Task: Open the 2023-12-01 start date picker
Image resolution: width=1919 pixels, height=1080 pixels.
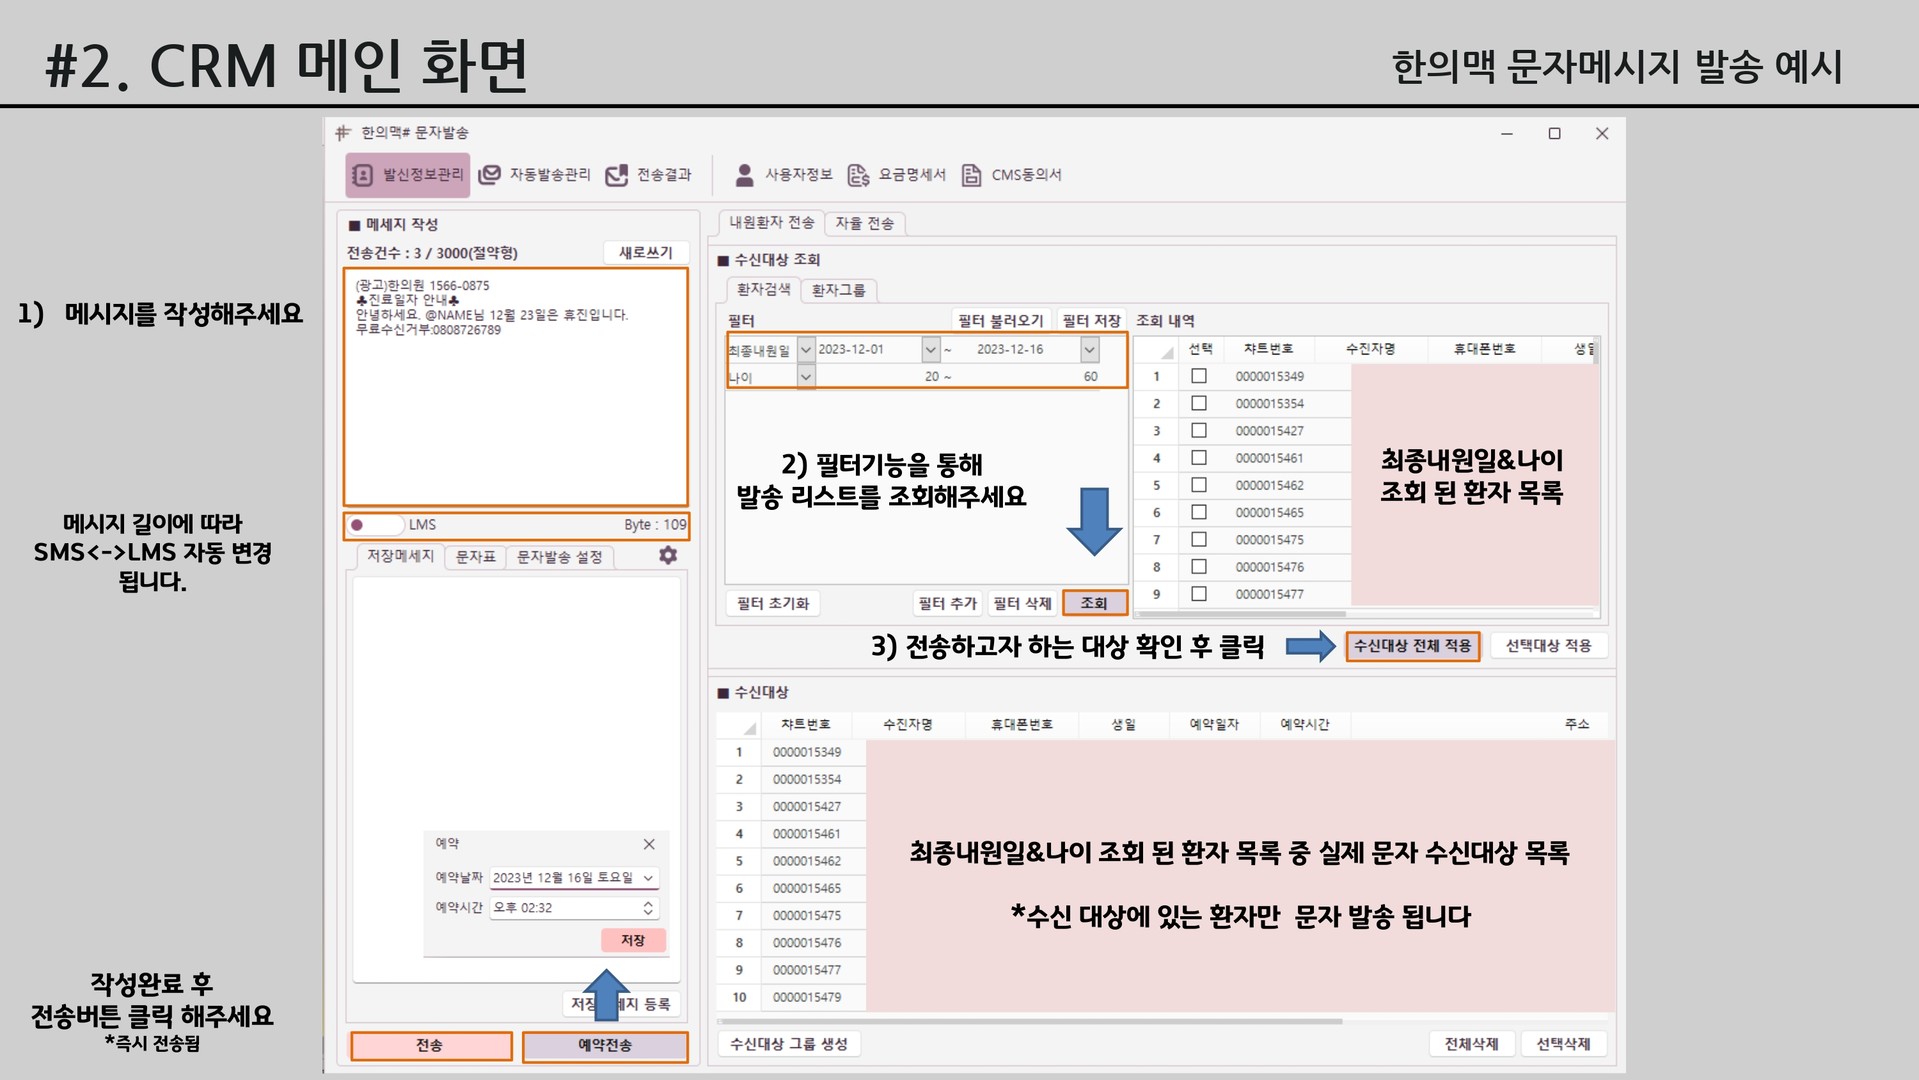Action: pyautogui.click(x=931, y=350)
